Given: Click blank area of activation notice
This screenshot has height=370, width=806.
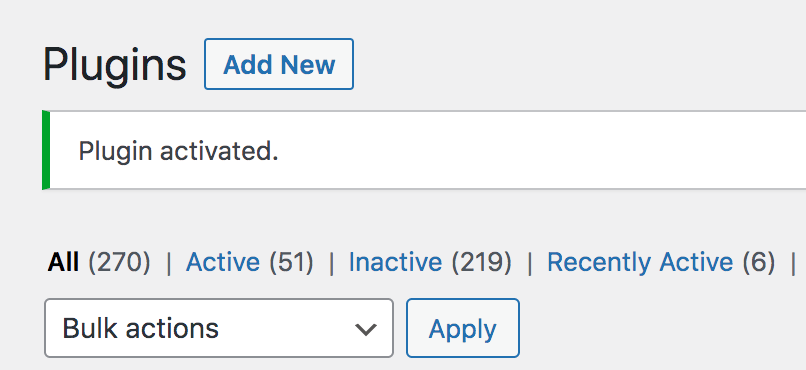Looking at the screenshot, I should 540,150.
